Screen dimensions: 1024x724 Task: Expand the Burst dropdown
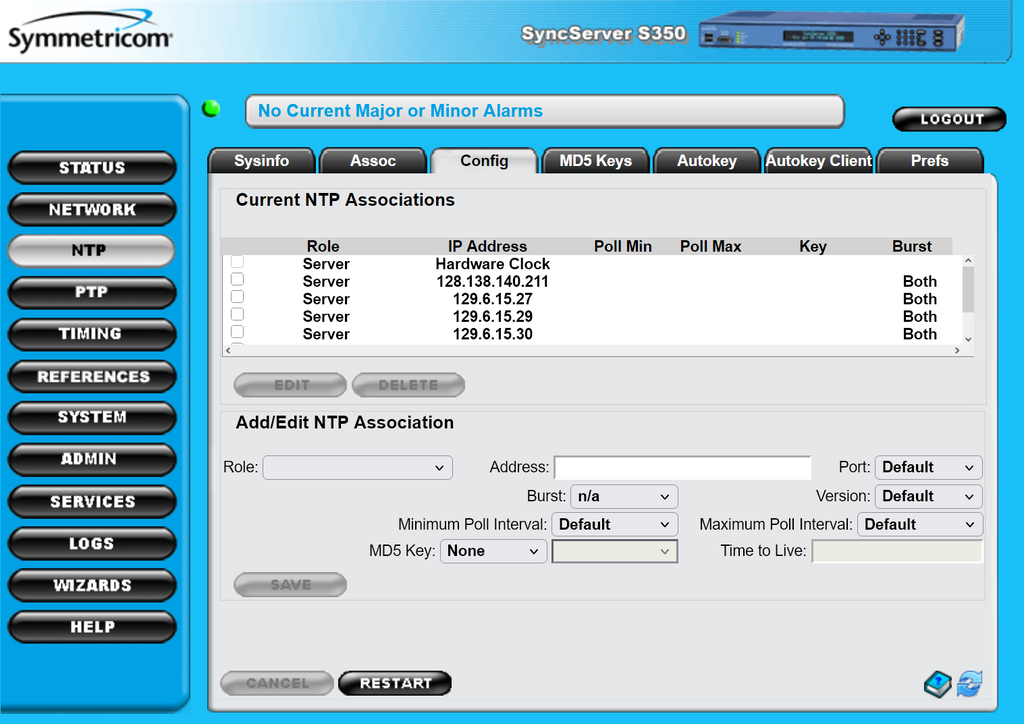pyautogui.click(x=624, y=496)
